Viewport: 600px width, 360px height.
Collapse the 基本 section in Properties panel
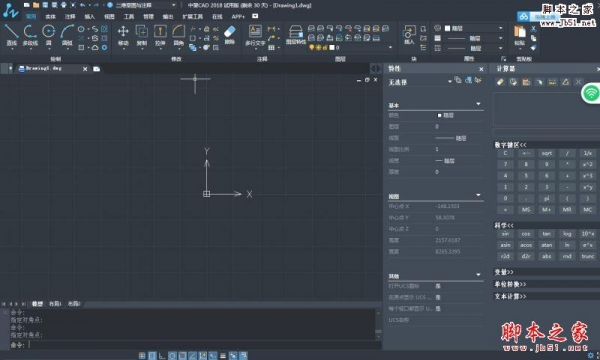pos(478,104)
